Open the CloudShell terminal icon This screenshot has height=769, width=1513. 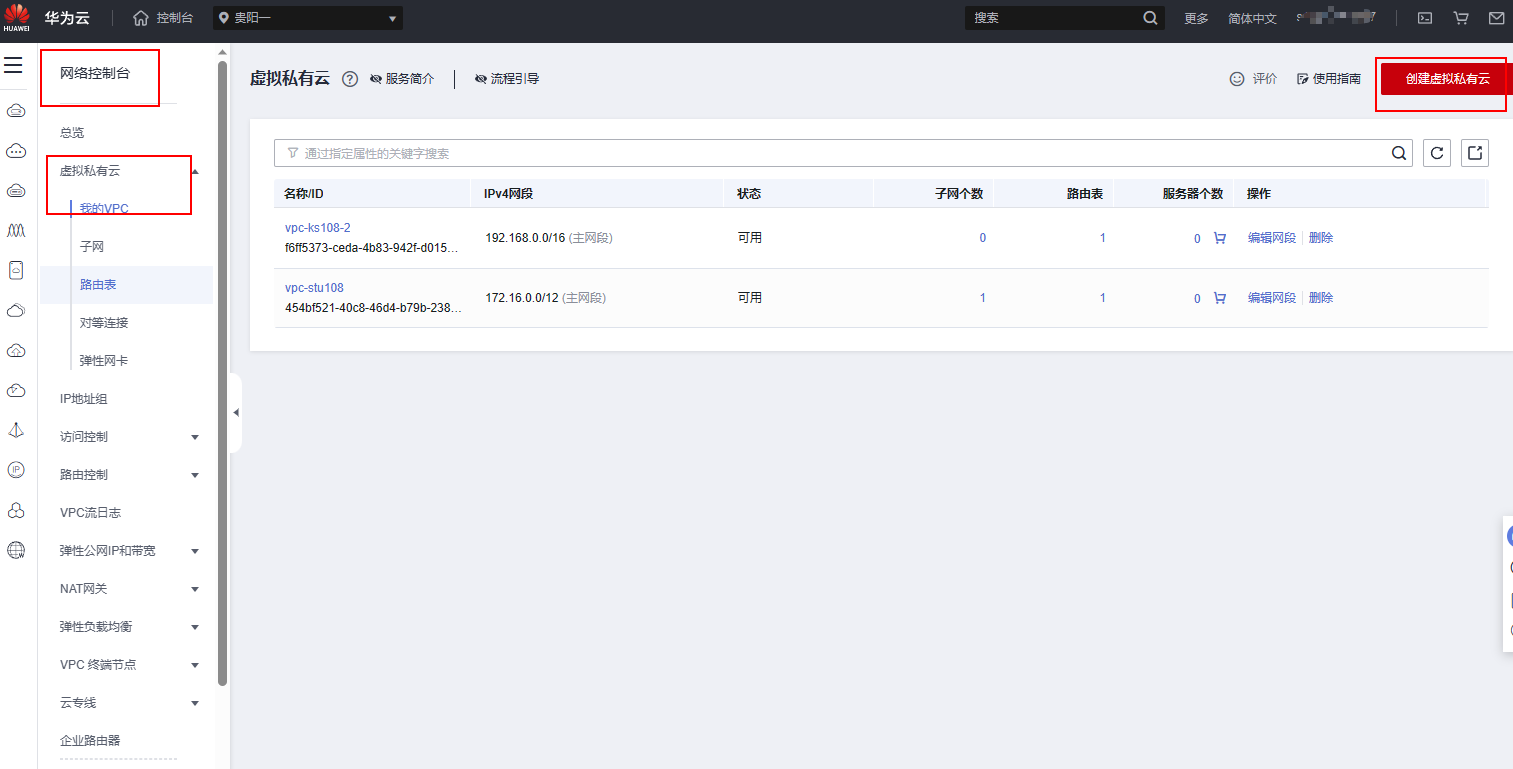click(x=1426, y=18)
